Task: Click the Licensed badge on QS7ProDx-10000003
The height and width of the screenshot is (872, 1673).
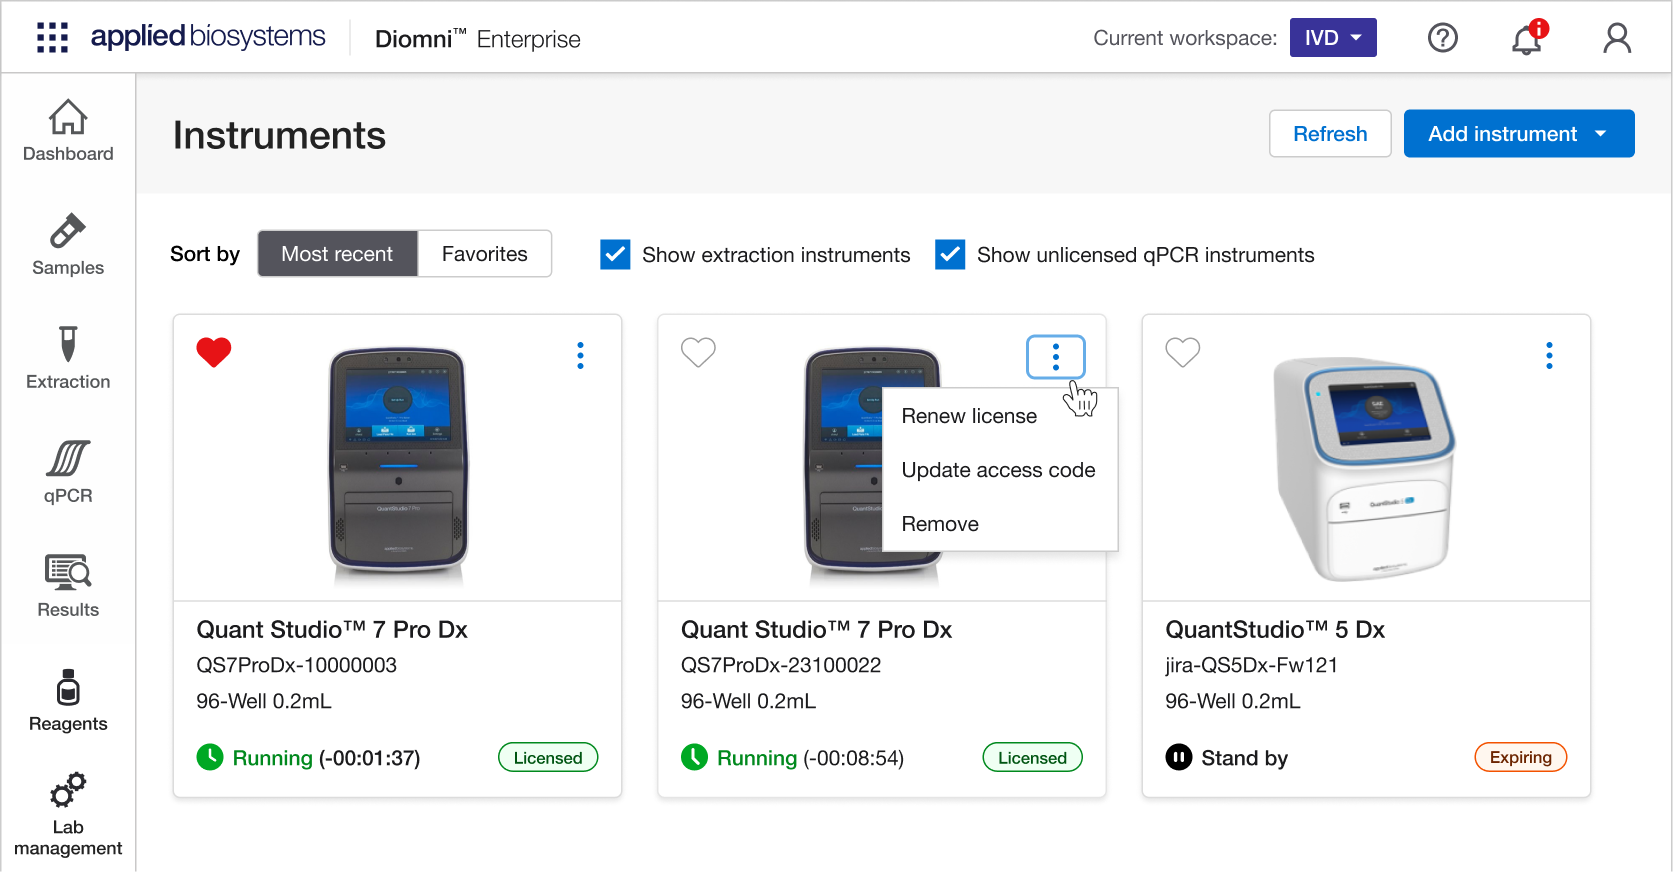Action: pyautogui.click(x=548, y=758)
